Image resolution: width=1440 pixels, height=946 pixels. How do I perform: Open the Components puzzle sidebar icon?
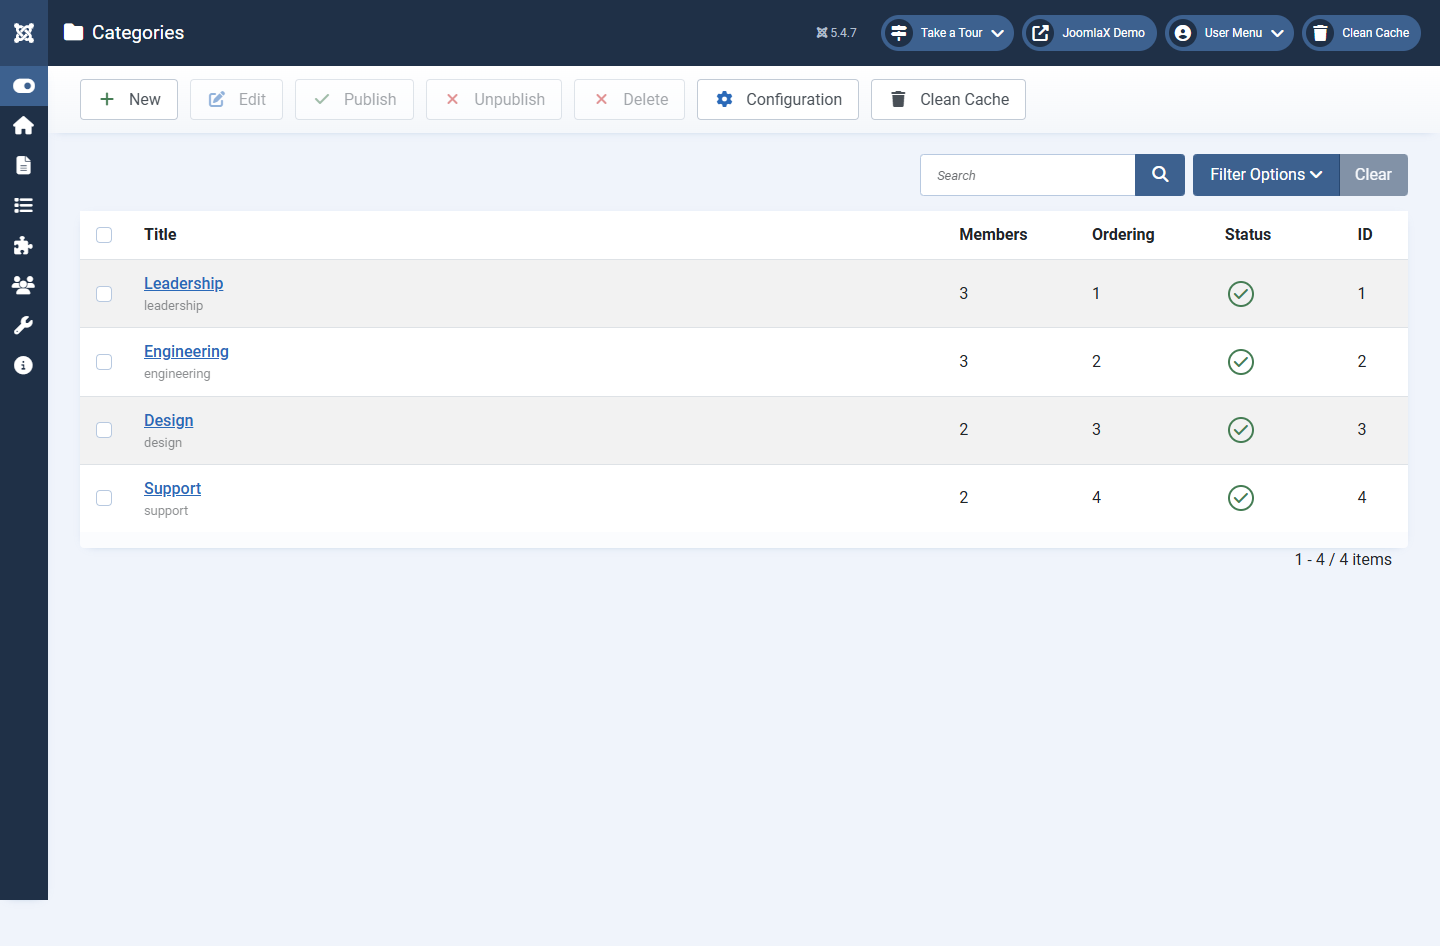coord(24,245)
